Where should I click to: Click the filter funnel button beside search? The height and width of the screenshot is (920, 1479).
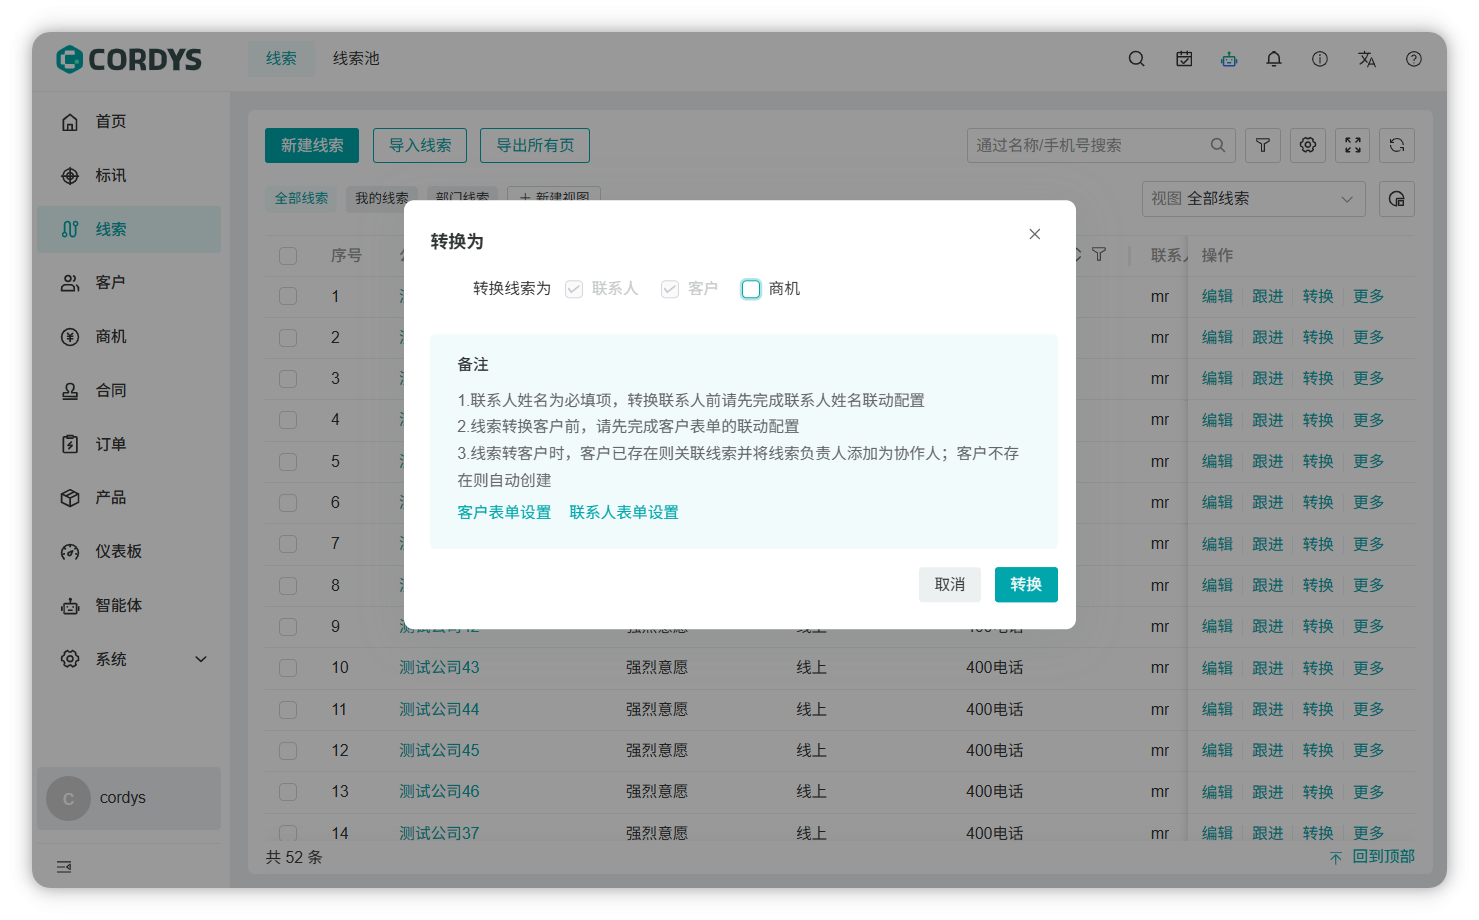[1263, 145]
